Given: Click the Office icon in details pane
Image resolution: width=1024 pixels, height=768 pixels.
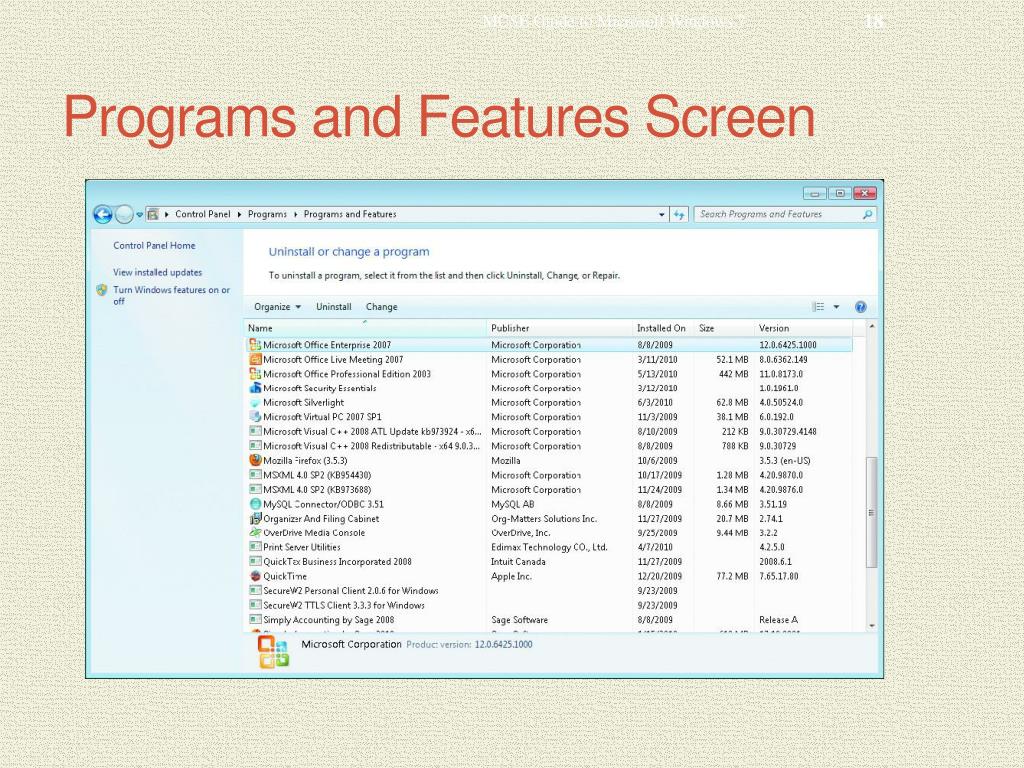Looking at the screenshot, I should pos(273,652).
